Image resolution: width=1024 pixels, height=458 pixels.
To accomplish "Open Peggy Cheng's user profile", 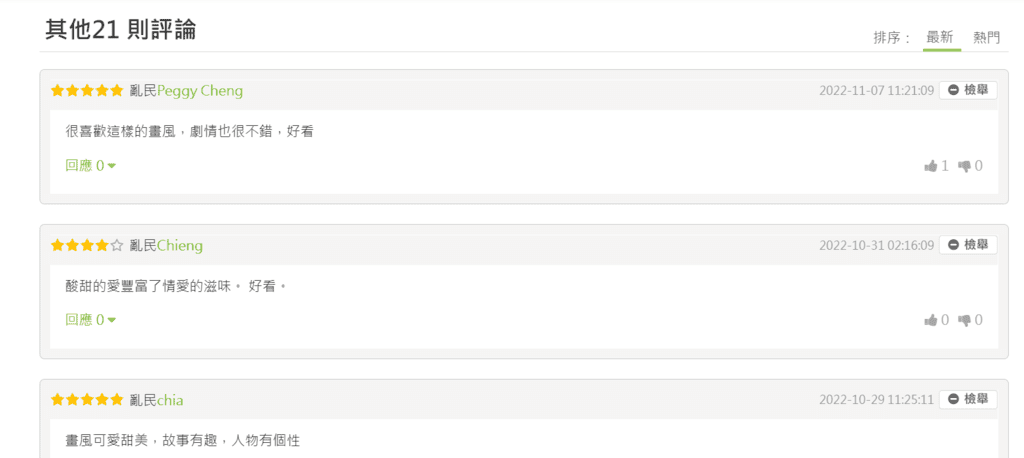I will coord(200,91).
